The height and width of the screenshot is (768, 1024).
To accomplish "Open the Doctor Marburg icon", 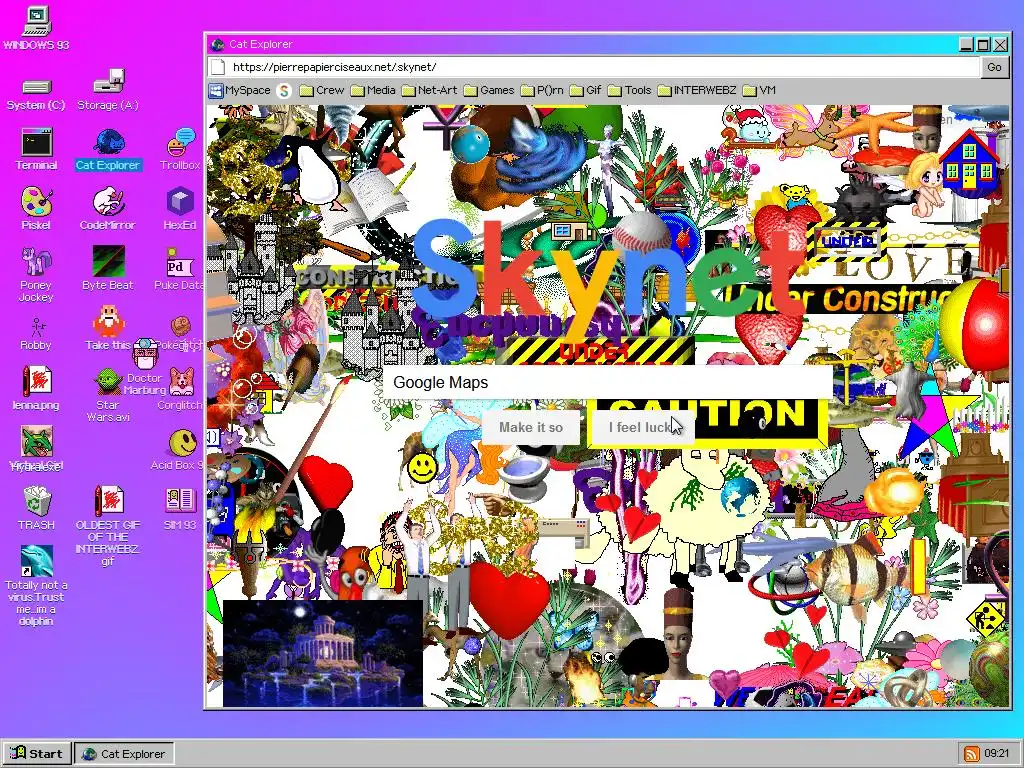I will [x=145, y=367].
